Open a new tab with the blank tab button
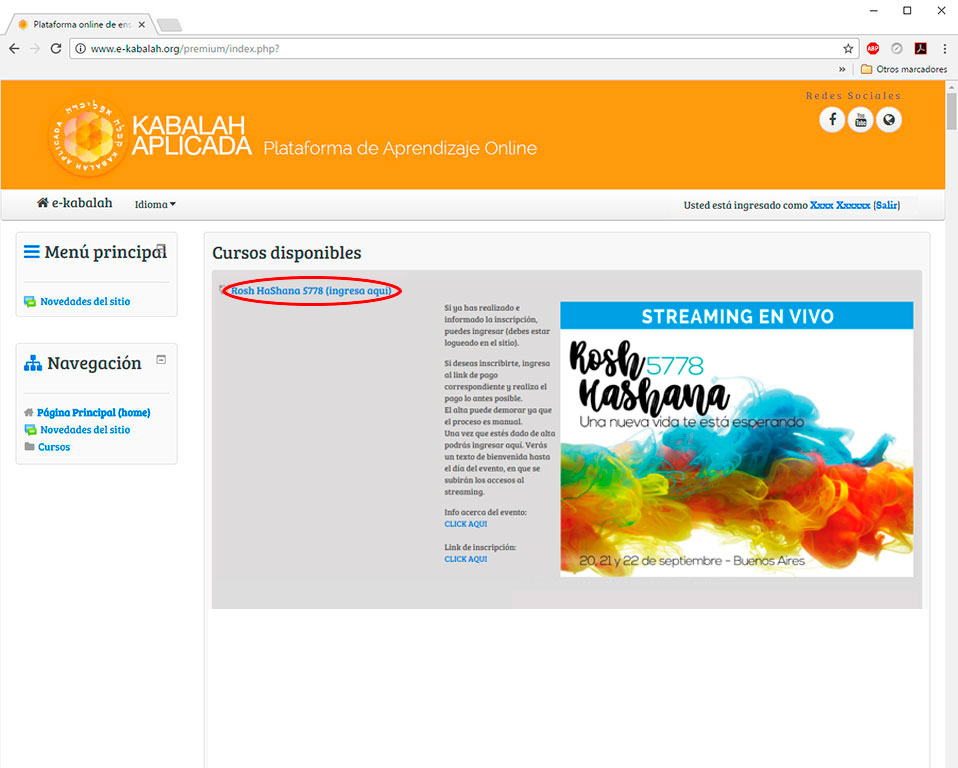Viewport: 958px width, 768px height. pyautogui.click(x=169, y=25)
